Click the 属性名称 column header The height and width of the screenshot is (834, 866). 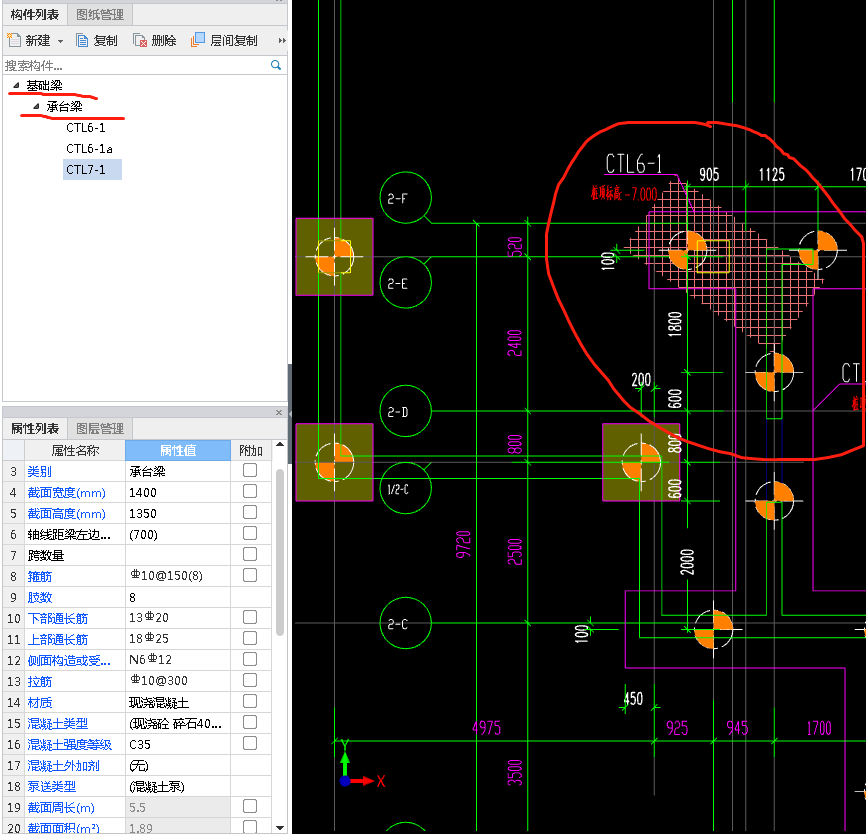pos(75,451)
